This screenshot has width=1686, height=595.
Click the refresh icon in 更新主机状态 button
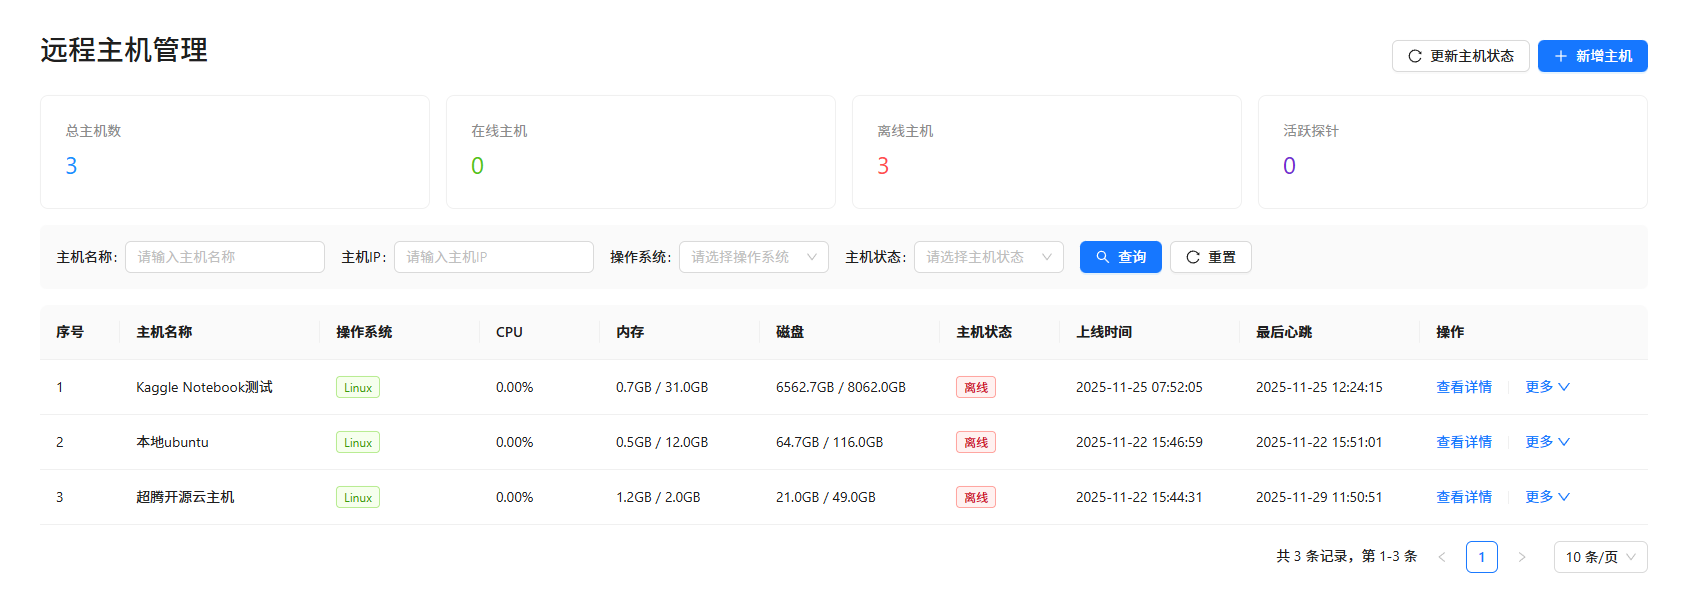pyautogui.click(x=1414, y=56)
